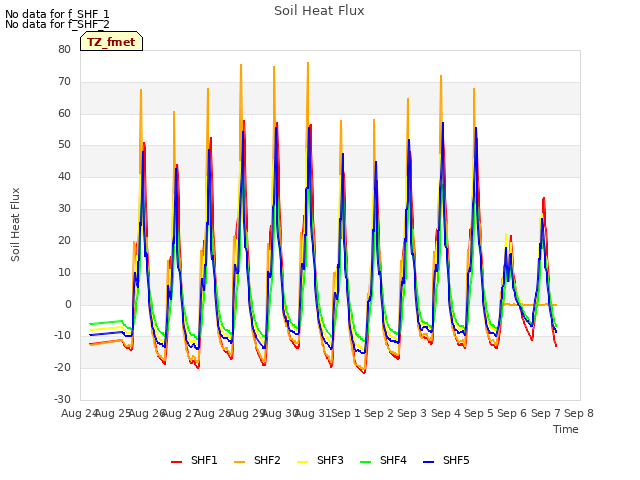Click the Sep 4 x-axis tick label
The height and width of the screenshot is (480, 640).
[x=446, y=413]
